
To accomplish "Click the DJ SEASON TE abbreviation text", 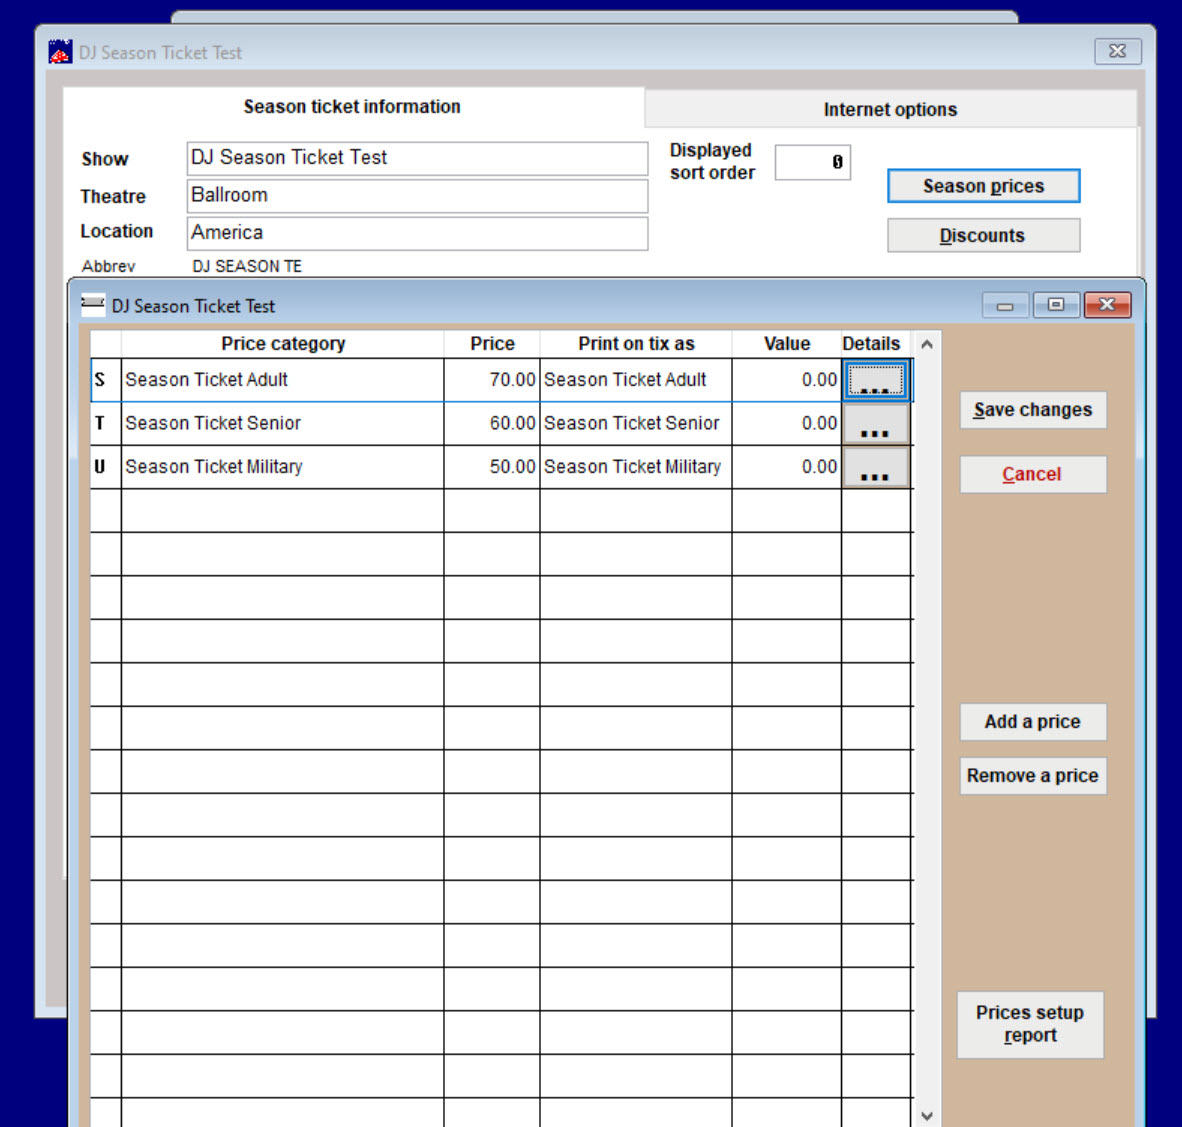I will click(247, 267).
